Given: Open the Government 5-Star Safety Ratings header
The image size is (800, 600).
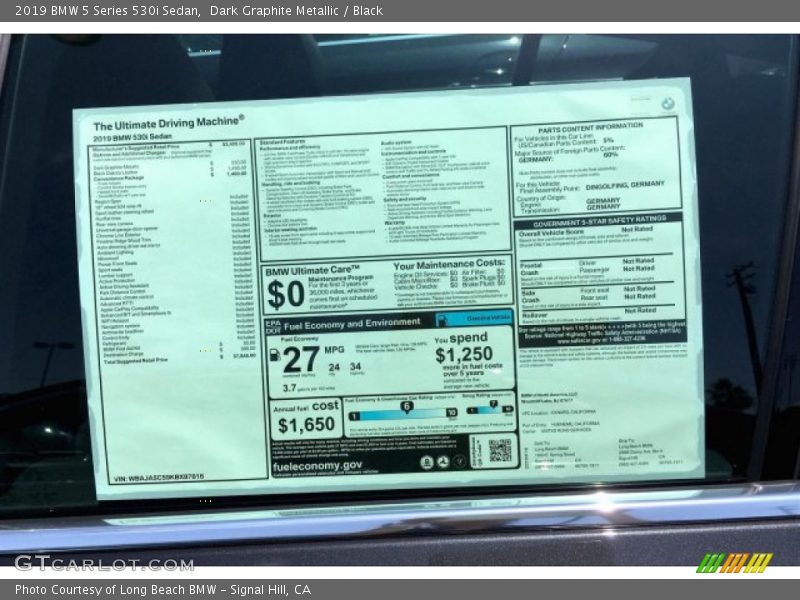Looking at the screenshot, I should 600,222.
